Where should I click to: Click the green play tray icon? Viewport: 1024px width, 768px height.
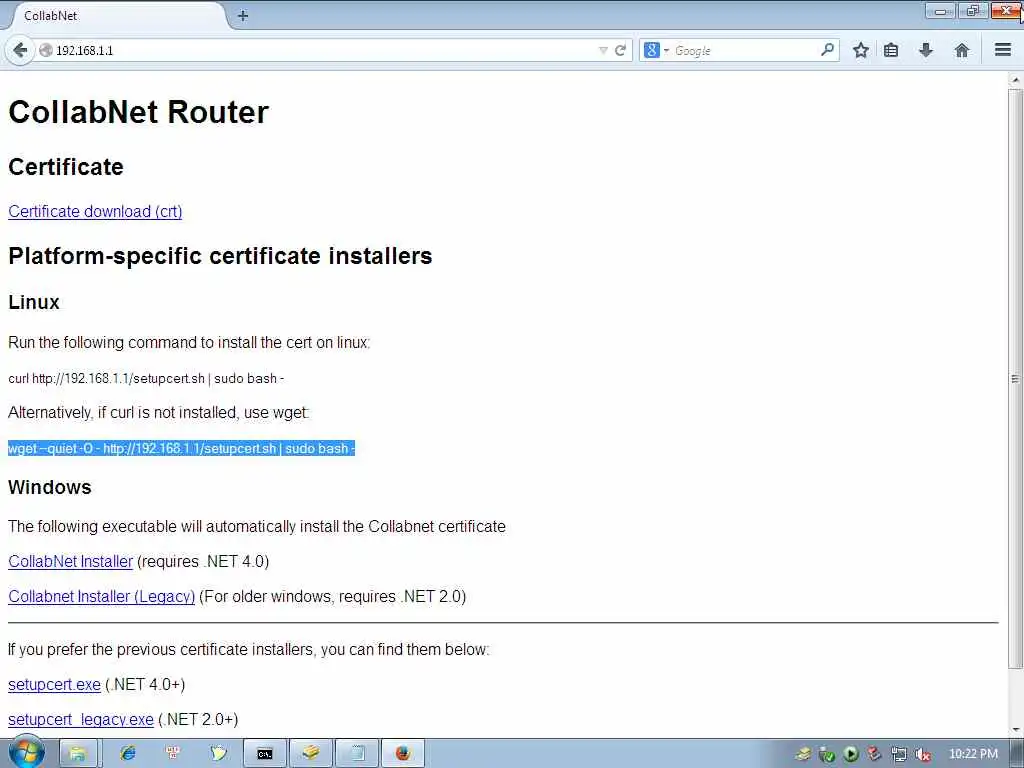tap(850, 754)
